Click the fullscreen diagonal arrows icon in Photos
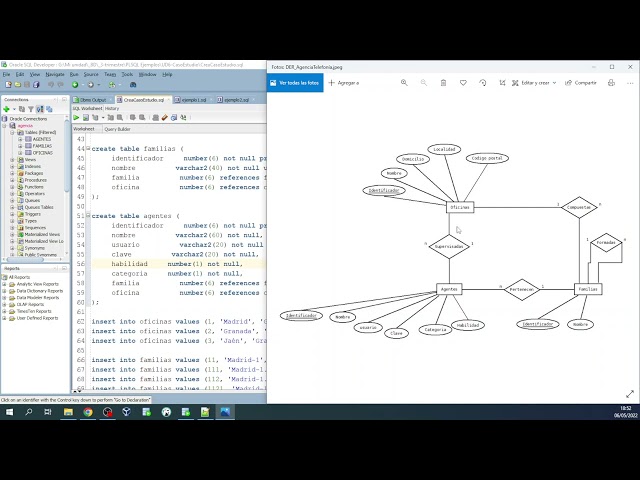 pyautogui.click(x=630, y=394)
